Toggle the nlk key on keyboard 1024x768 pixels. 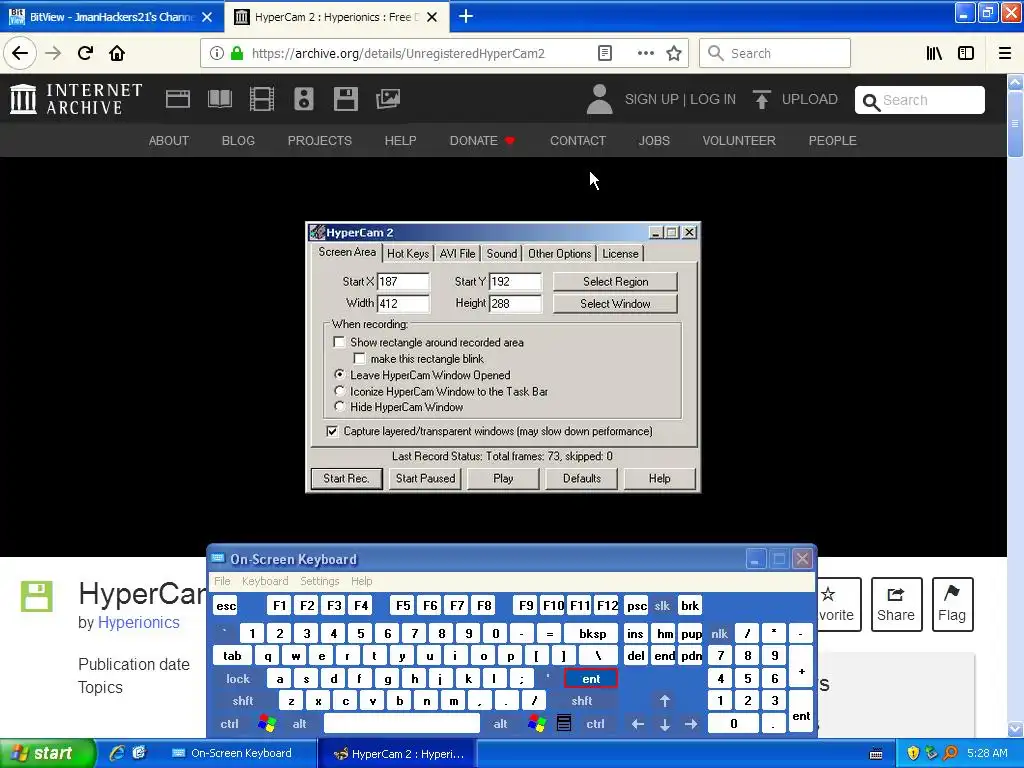pyautogui.click(x=720, y=633)
